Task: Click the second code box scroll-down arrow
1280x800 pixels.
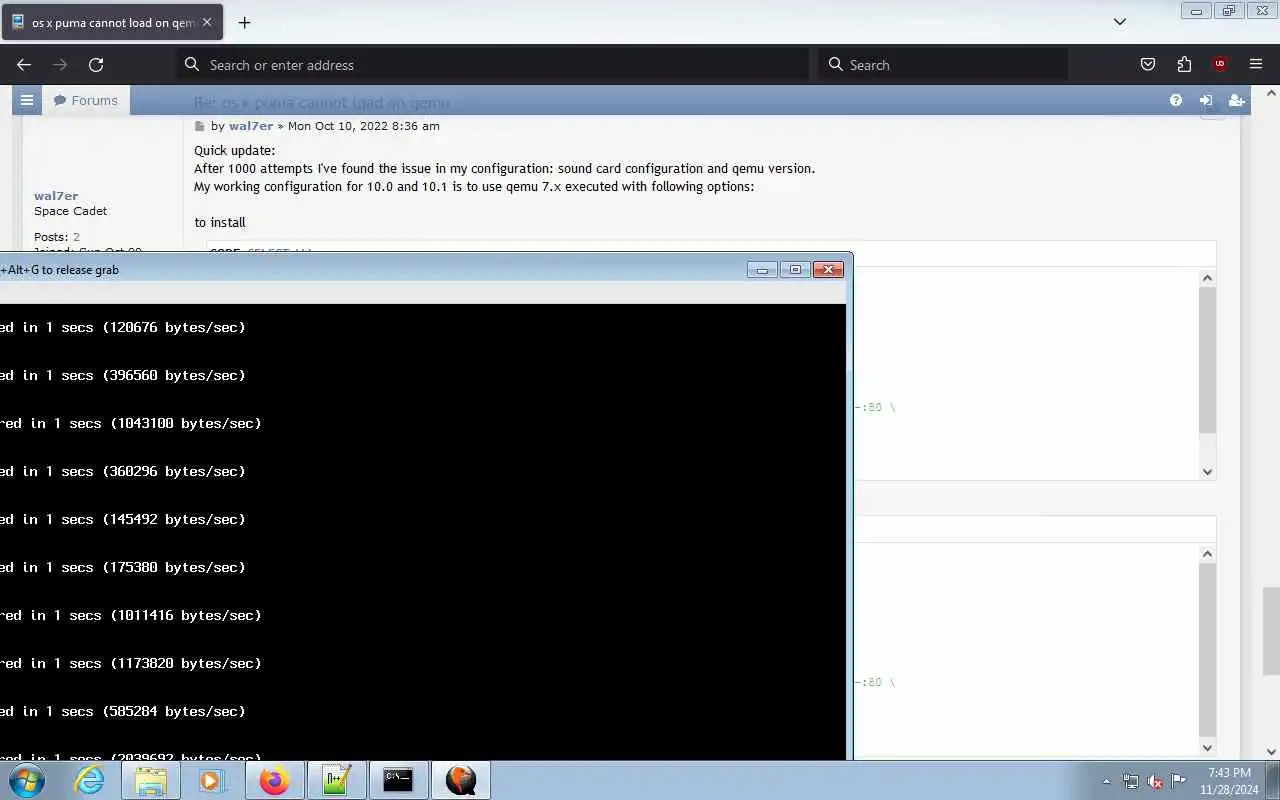Action: click(1208, 747)
